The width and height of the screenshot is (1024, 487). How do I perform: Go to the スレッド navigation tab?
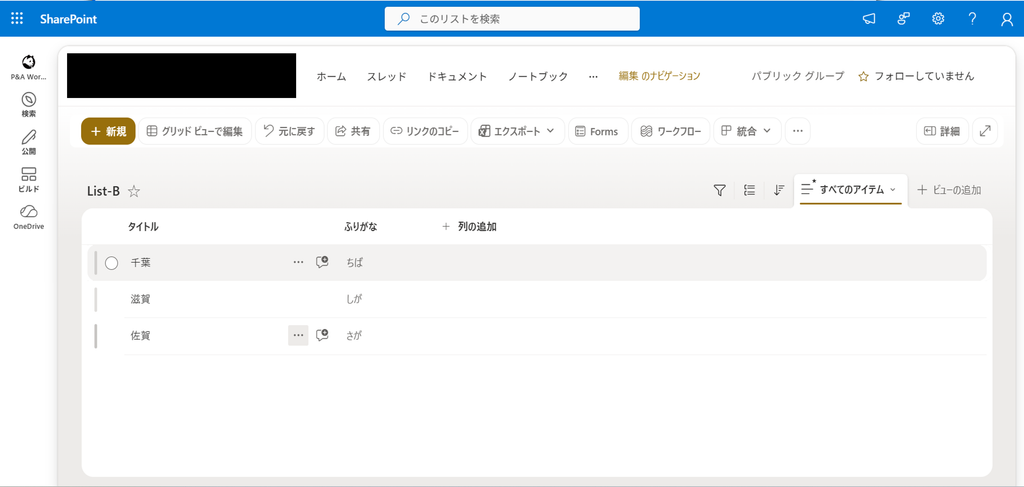tap(387, 76)
